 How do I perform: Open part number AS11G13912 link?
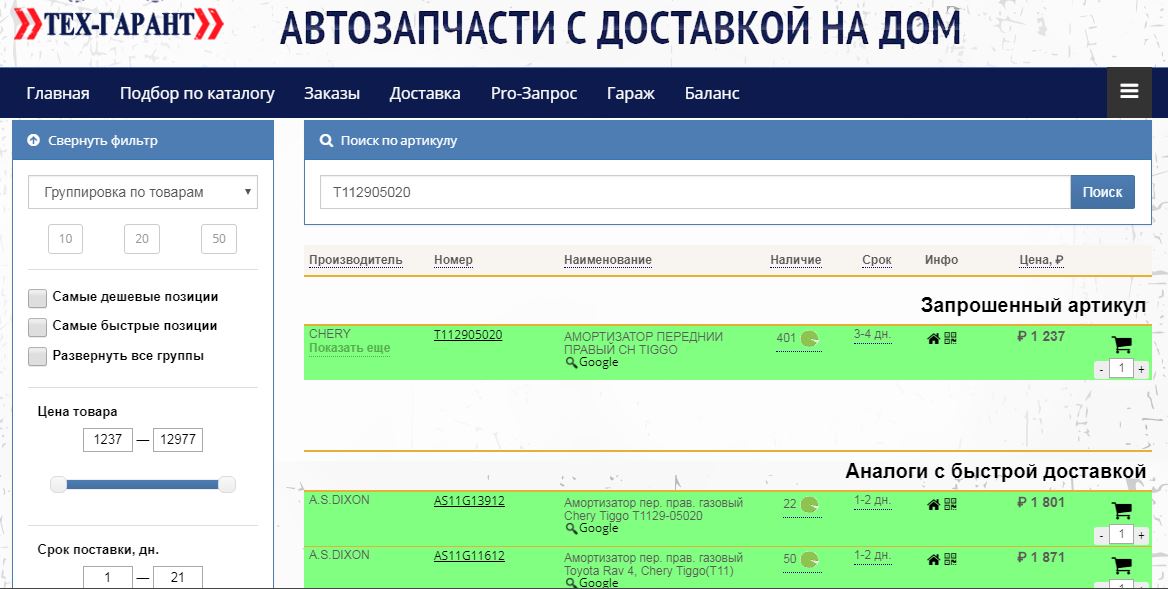[469, 501]
